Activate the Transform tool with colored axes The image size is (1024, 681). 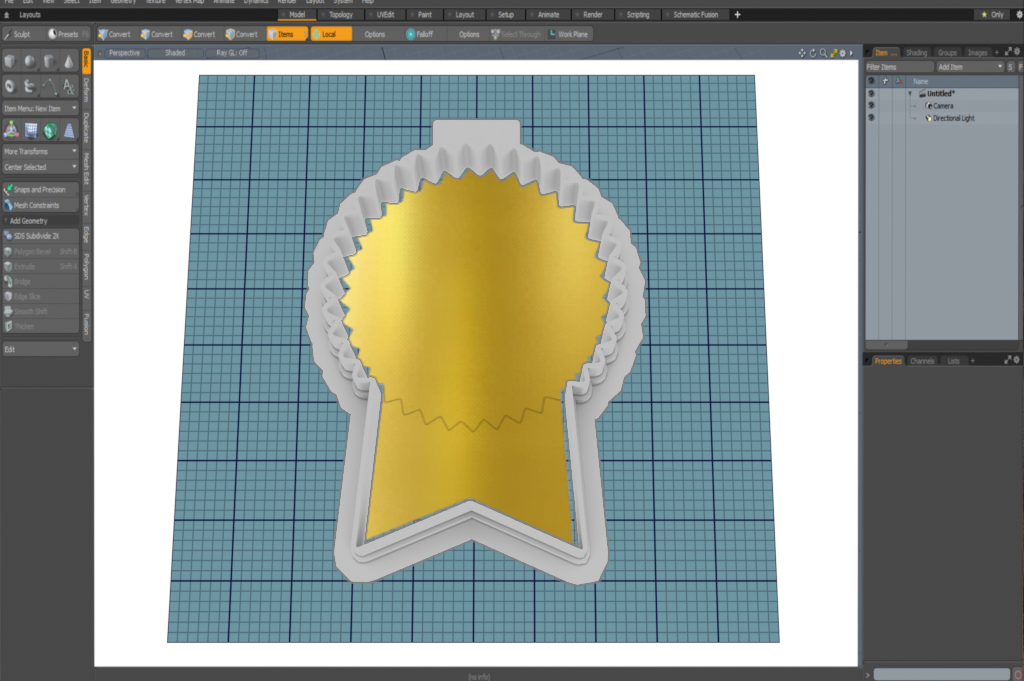point(11,131)
